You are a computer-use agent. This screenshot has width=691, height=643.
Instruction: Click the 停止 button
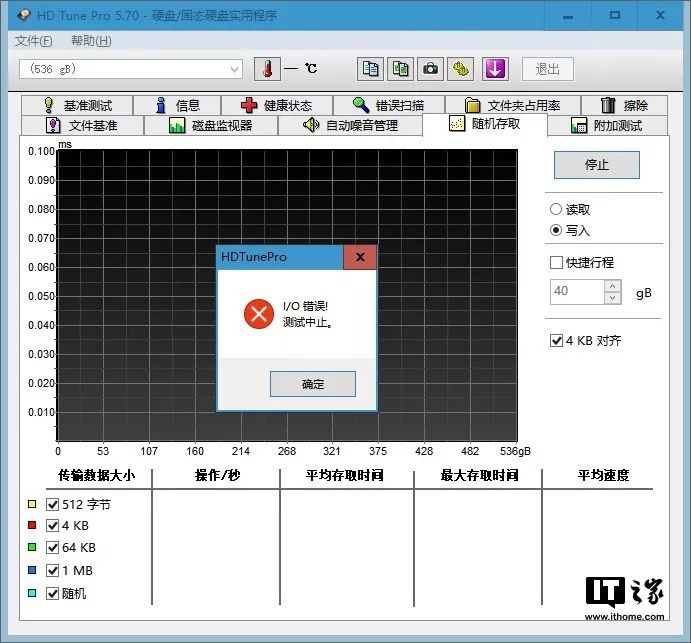(597, 165)
